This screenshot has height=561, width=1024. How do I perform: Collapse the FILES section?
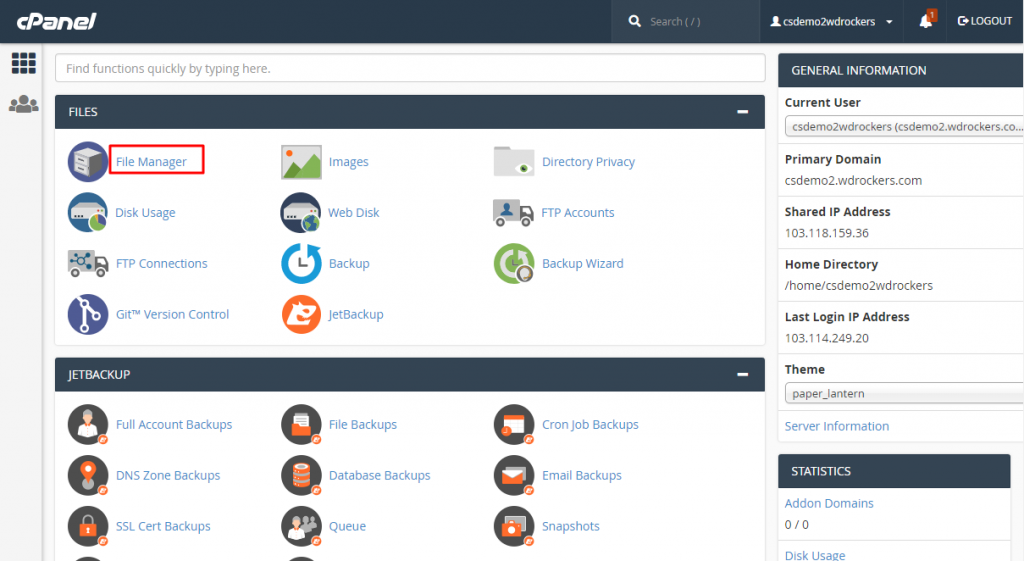[x=743, y=112]
